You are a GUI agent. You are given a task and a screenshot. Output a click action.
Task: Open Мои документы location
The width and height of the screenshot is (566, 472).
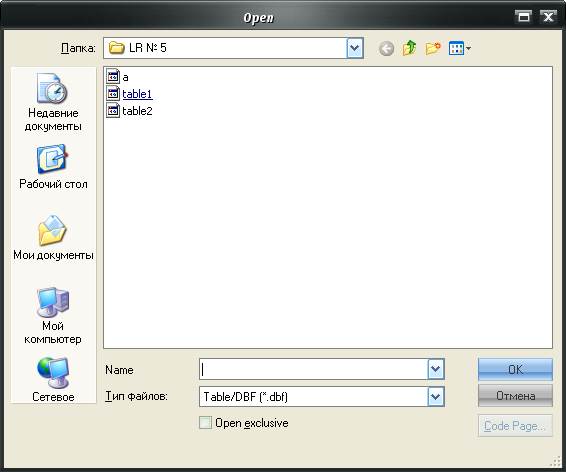[x=53, y=238]
